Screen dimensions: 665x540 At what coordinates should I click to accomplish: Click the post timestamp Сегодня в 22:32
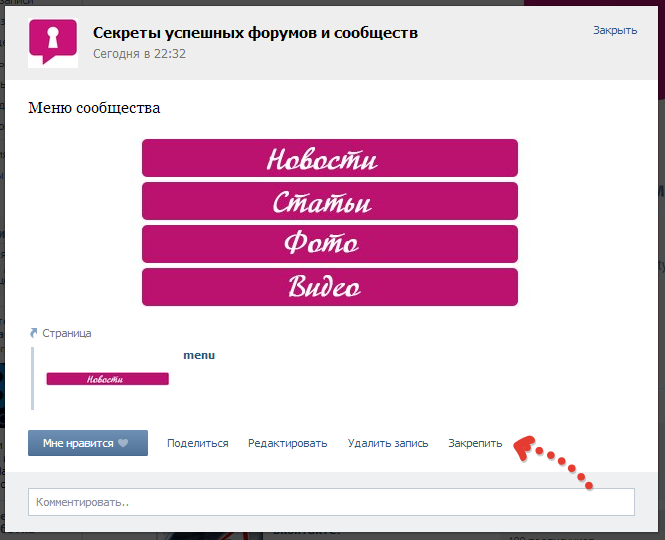pyautogui.click(x=139, y=53)
